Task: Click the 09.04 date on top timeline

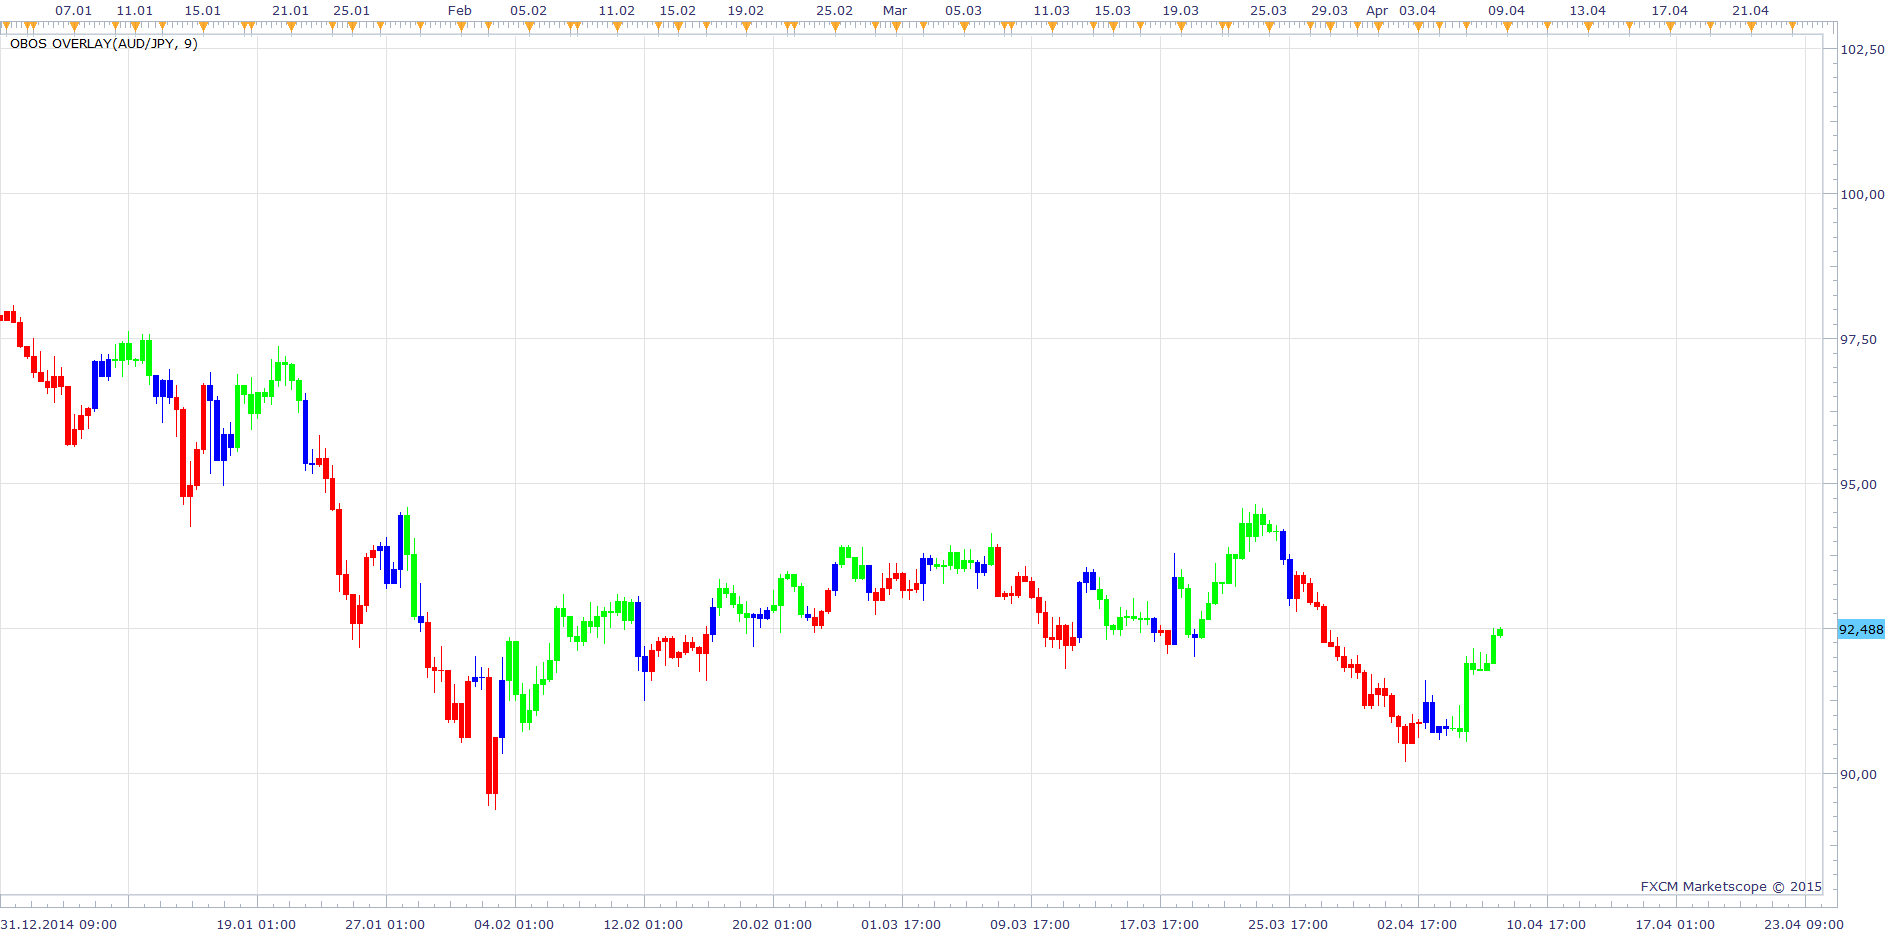Action: point(1507,10)
